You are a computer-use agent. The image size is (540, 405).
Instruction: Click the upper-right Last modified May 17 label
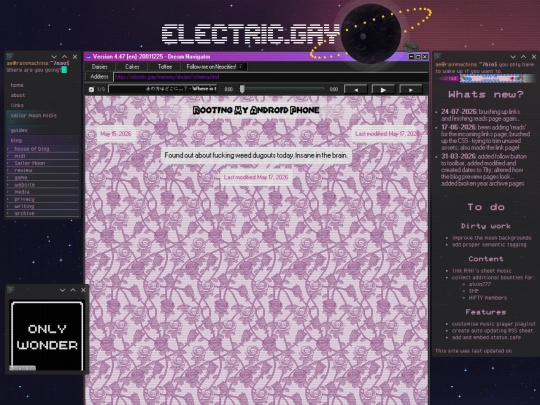(x=387, y=134)
